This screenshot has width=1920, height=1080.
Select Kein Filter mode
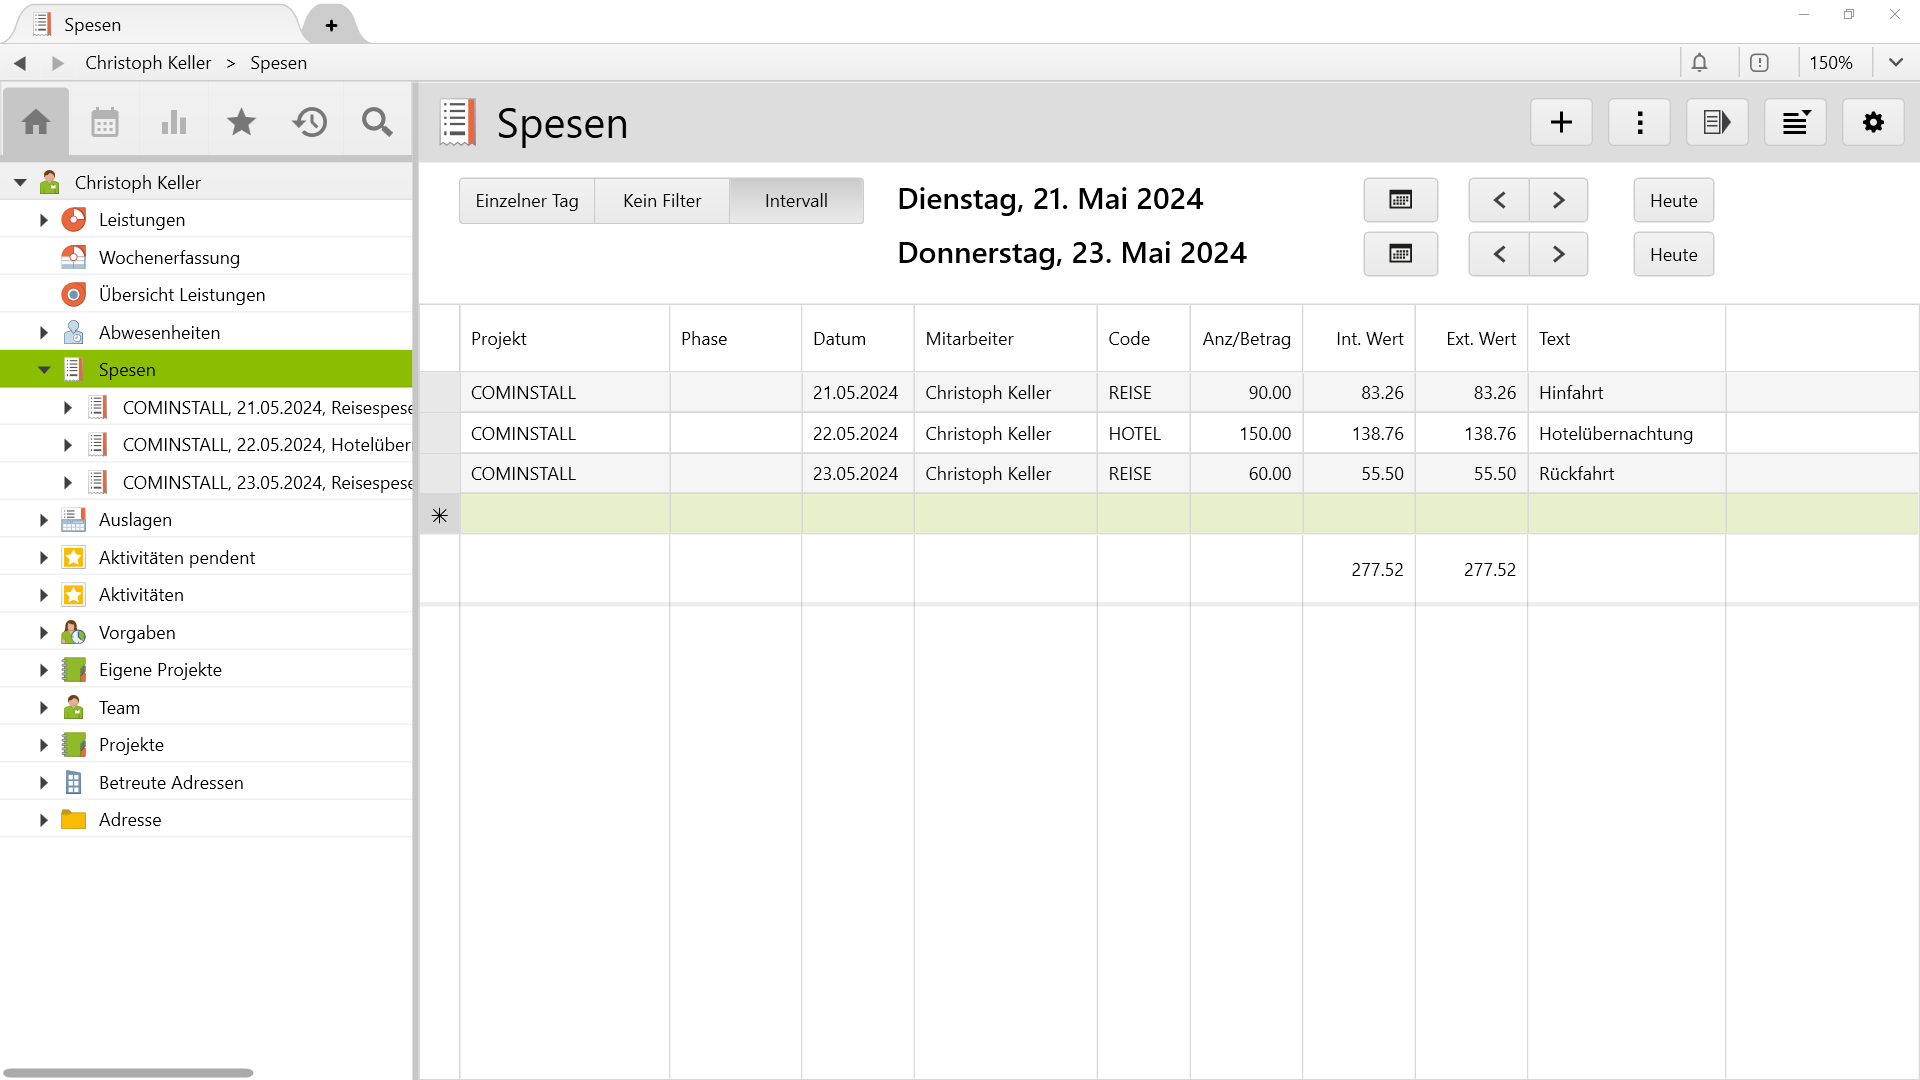[662, 201]
